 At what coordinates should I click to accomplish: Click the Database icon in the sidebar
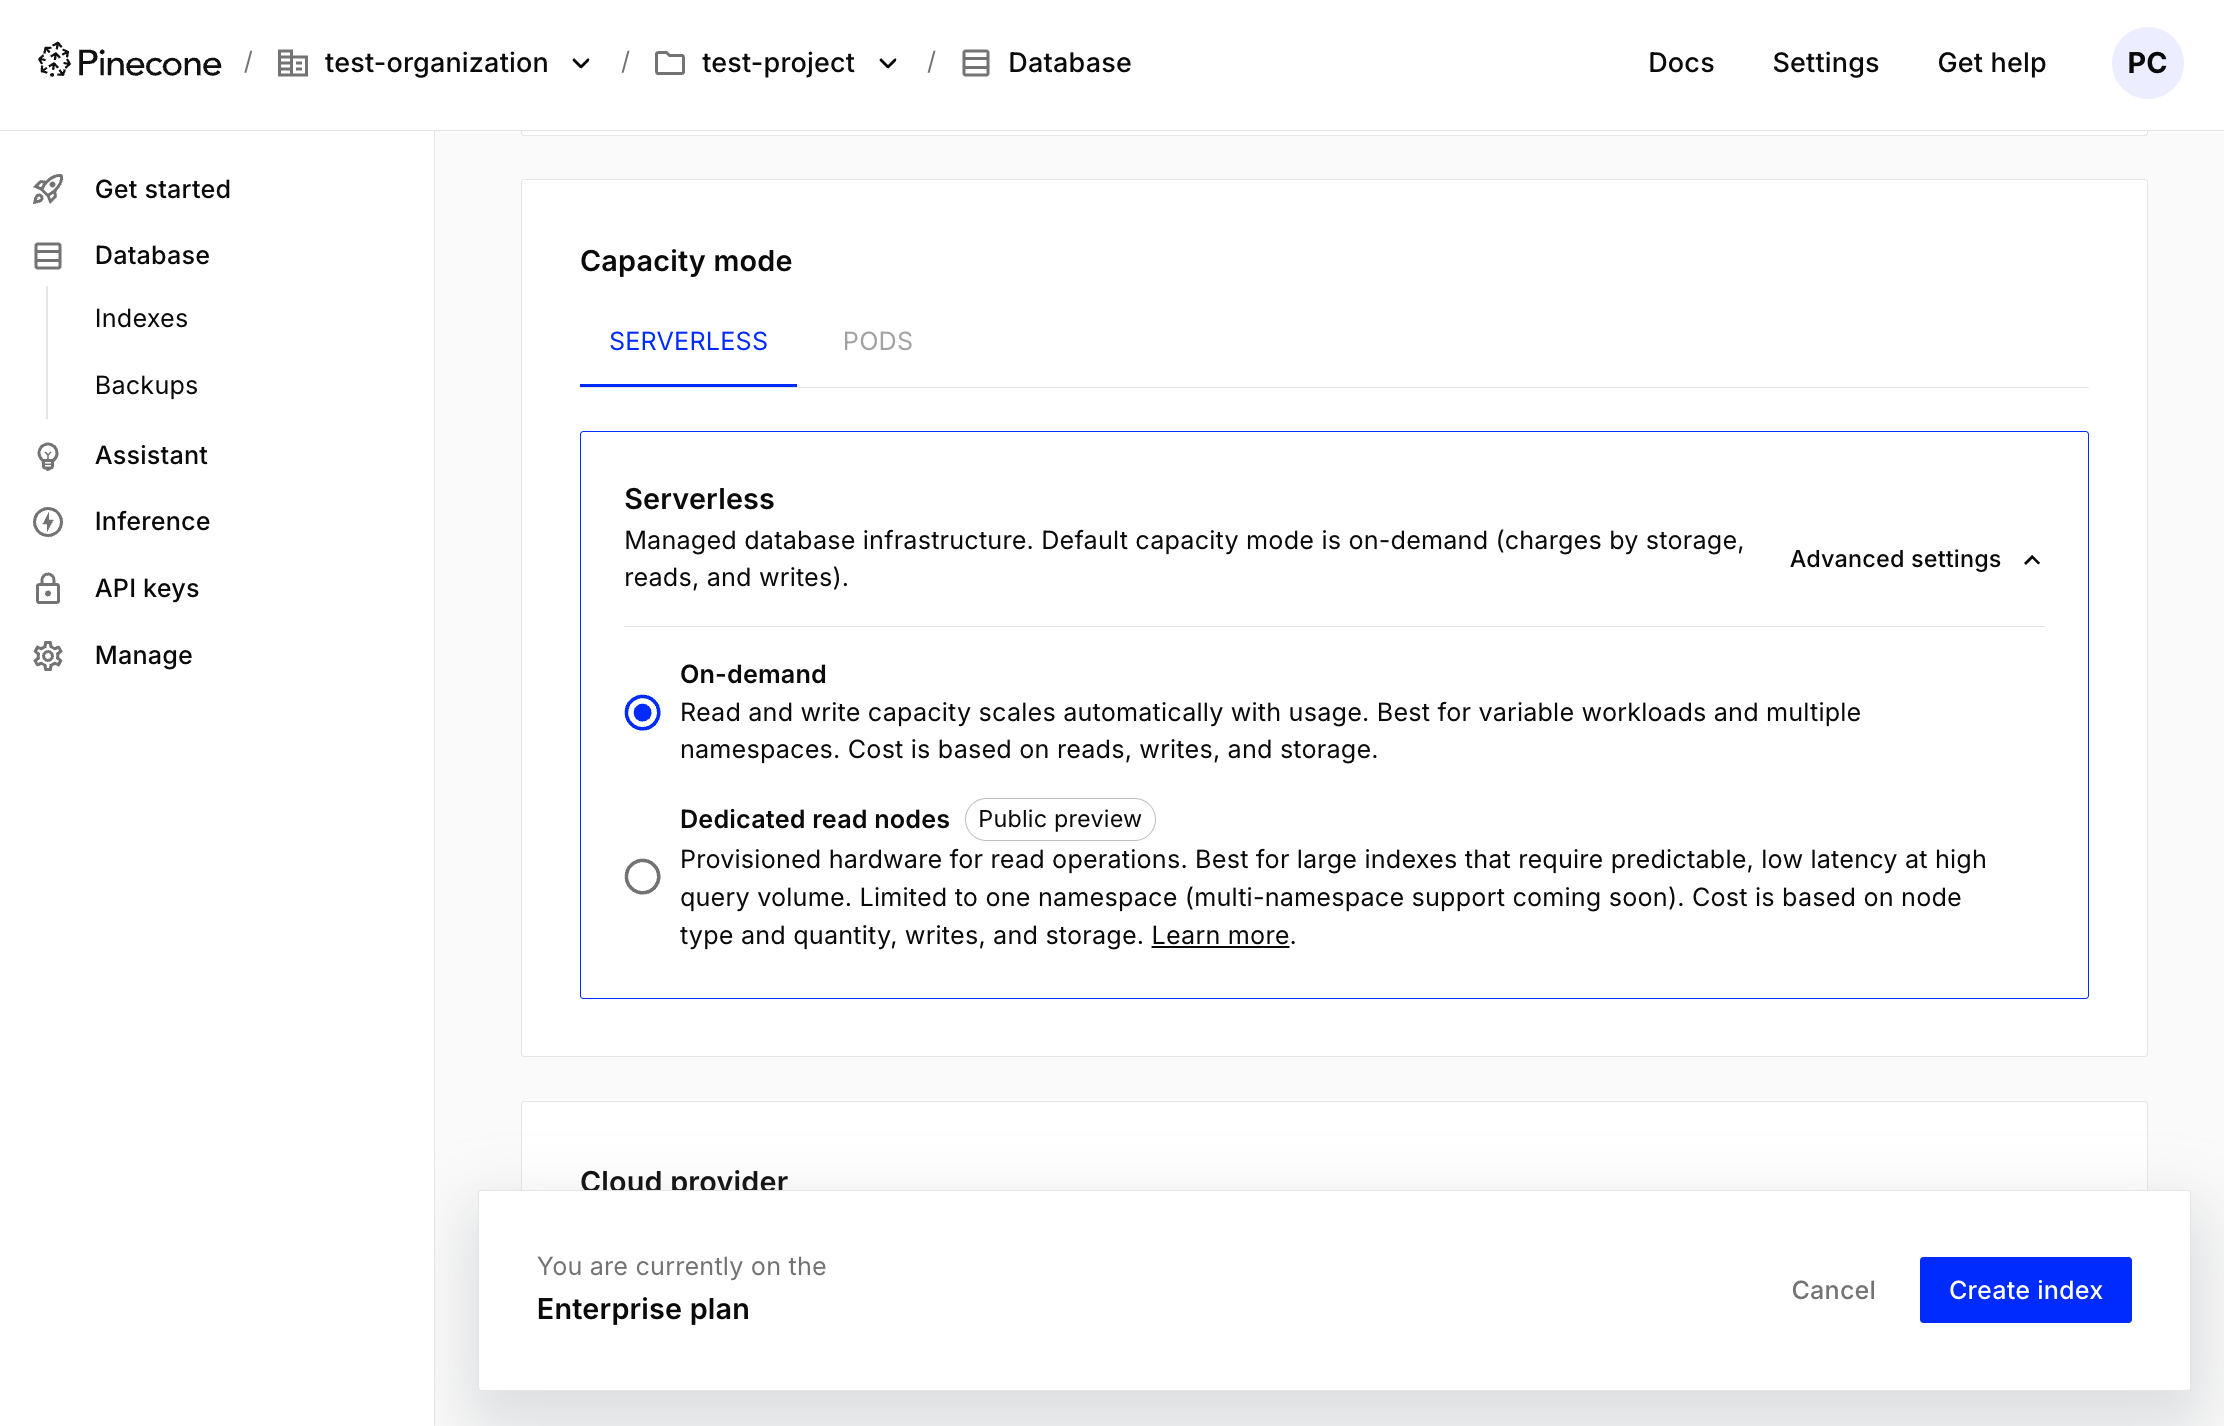(48, 255)
